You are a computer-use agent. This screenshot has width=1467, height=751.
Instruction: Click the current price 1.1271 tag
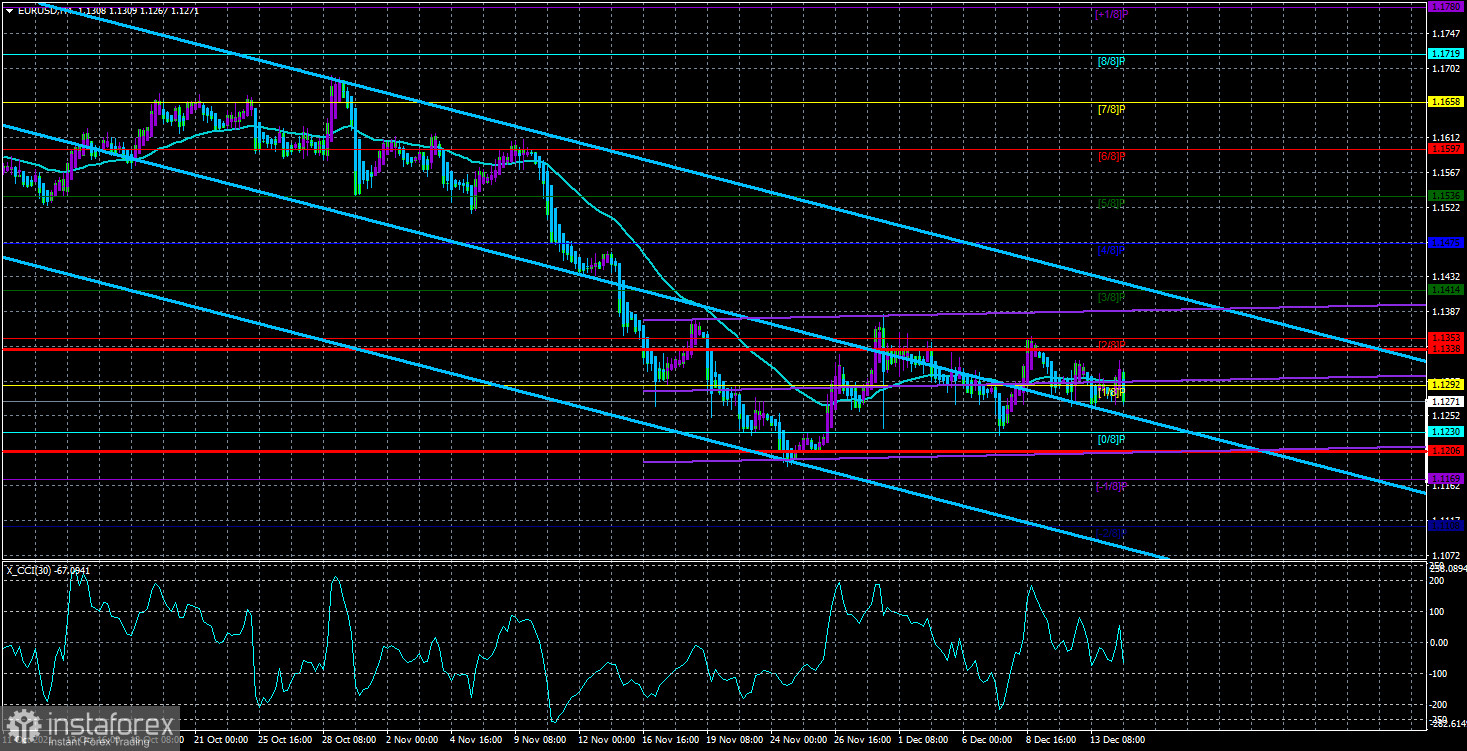(1447, 401)
